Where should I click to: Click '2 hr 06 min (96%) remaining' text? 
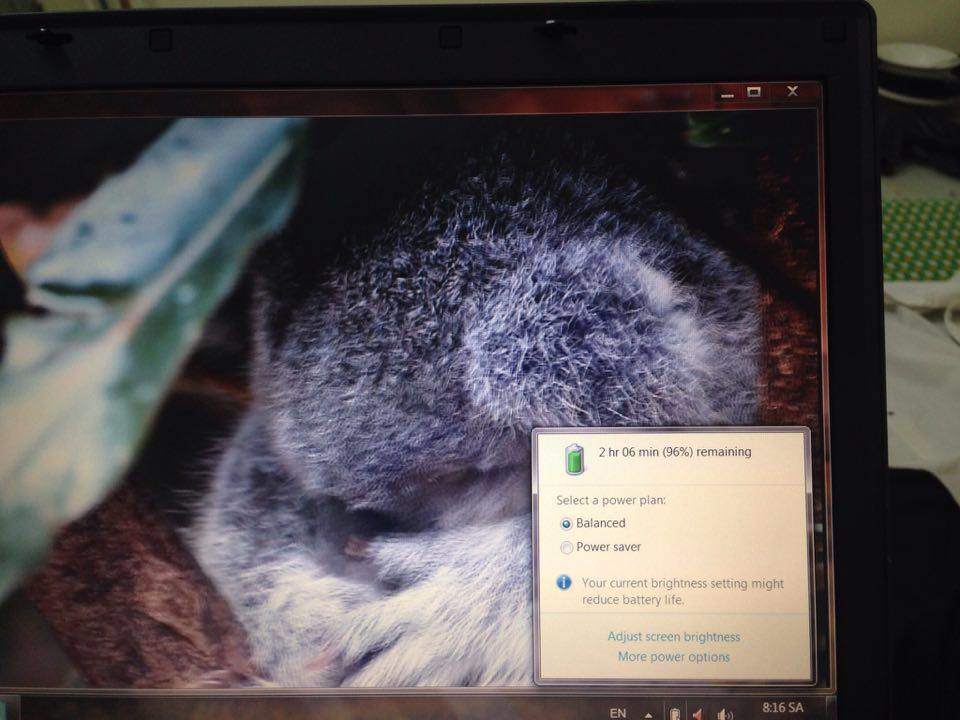click(x=675, y=452)
